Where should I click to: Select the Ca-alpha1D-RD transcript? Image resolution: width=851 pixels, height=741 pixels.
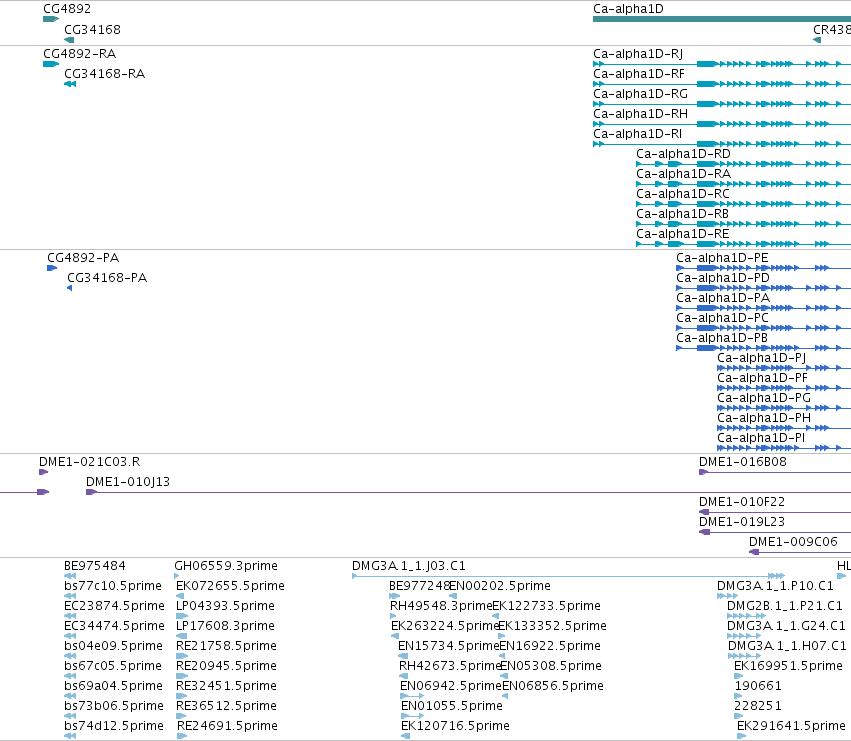click(x=744, y=164)
